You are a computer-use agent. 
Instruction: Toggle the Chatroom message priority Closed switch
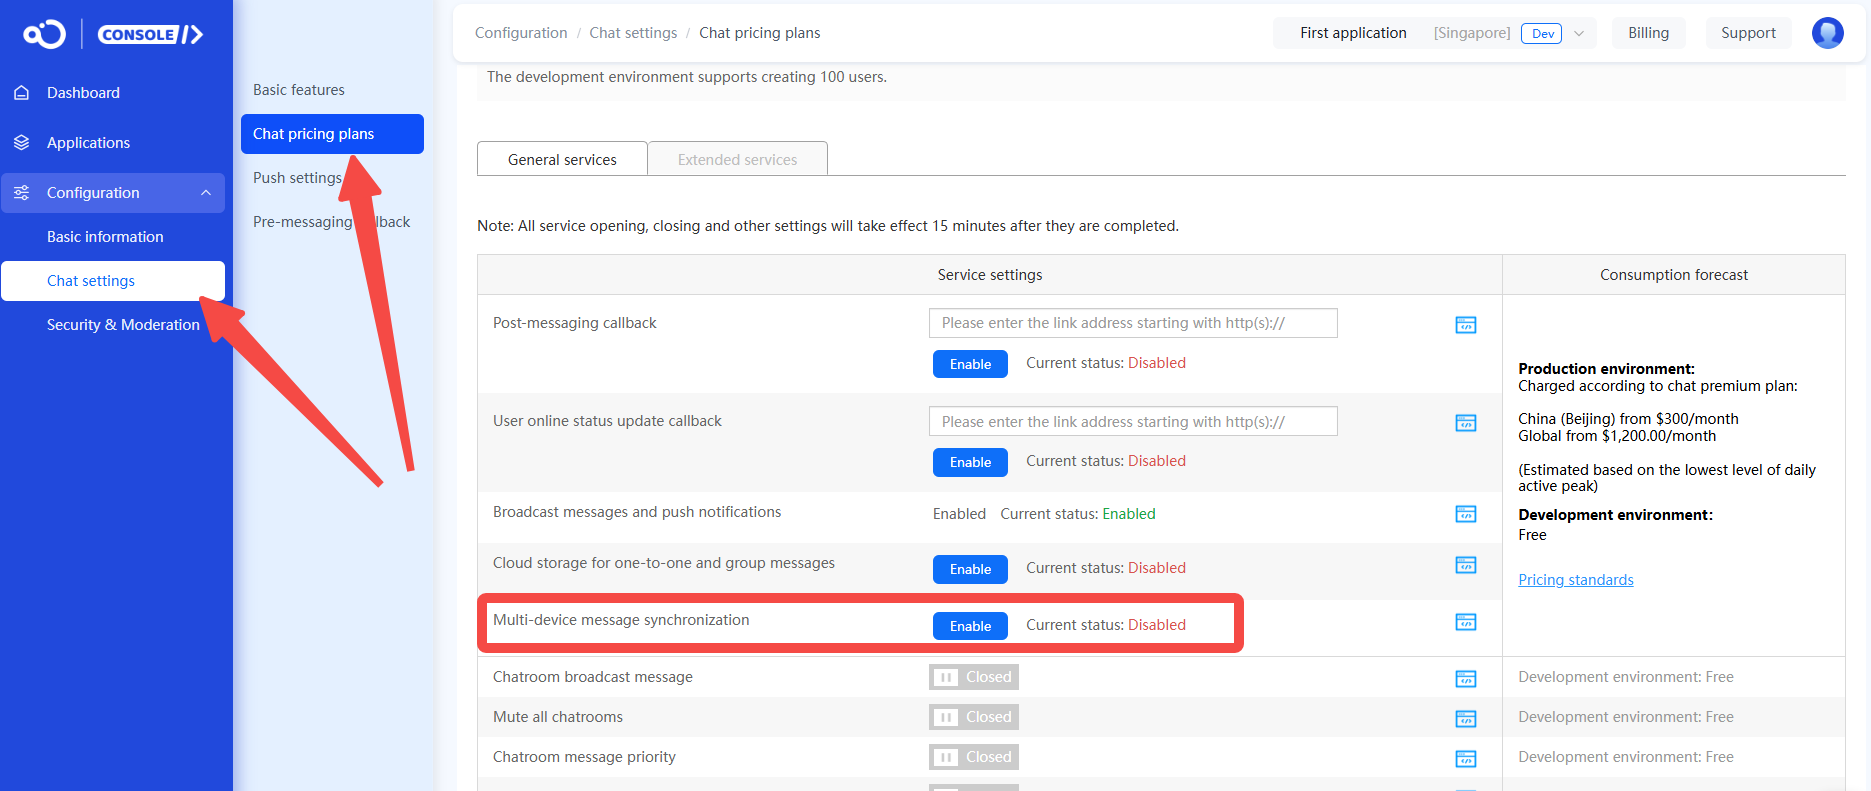pyautogui.click(x=973, y=757)
